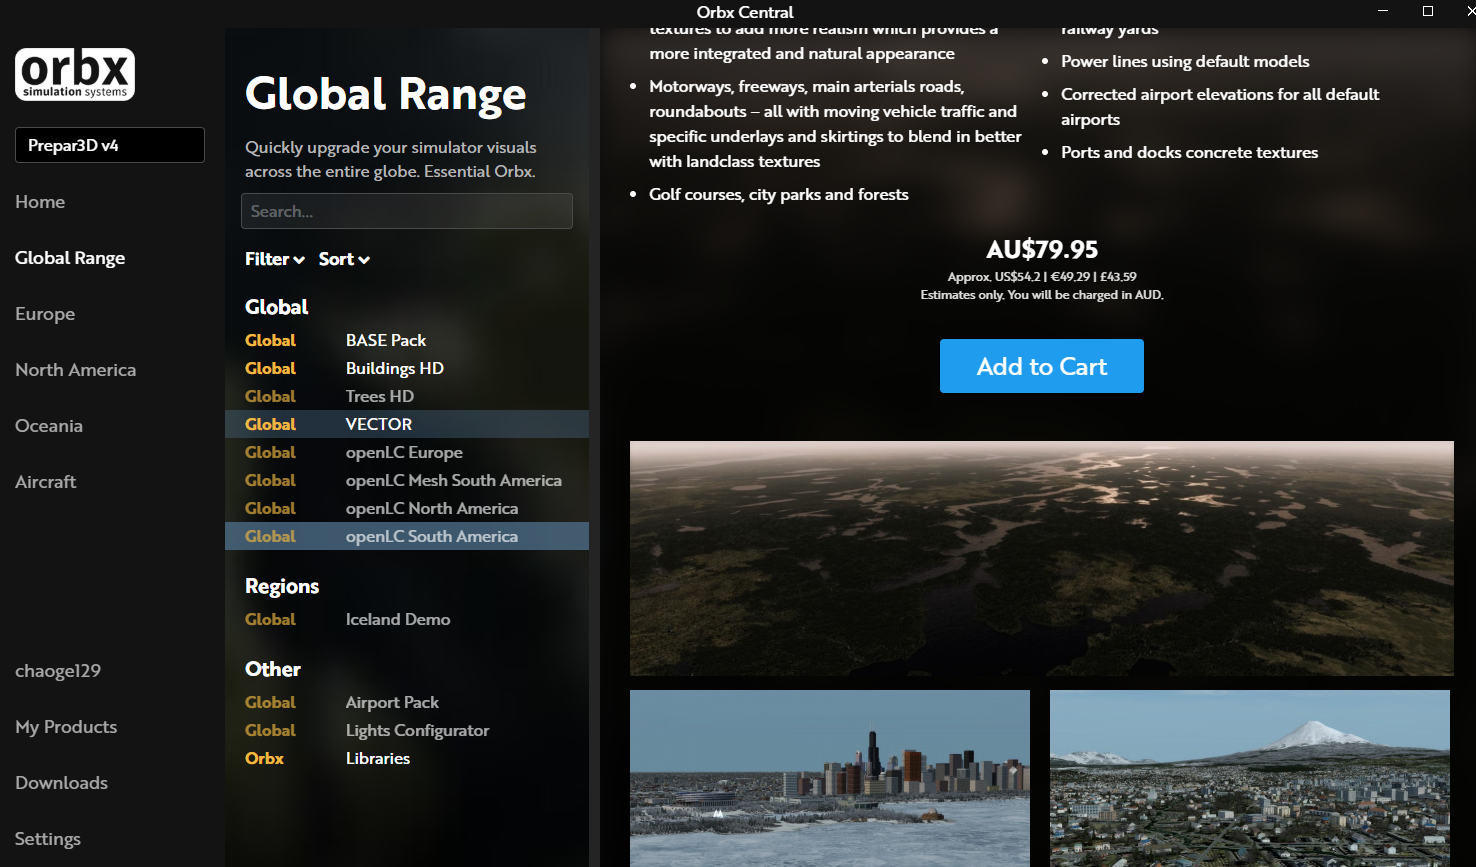Viewport: 1476px width, 867px height.
Task: Expand the Sort dropdown
Action: point(344,259)
